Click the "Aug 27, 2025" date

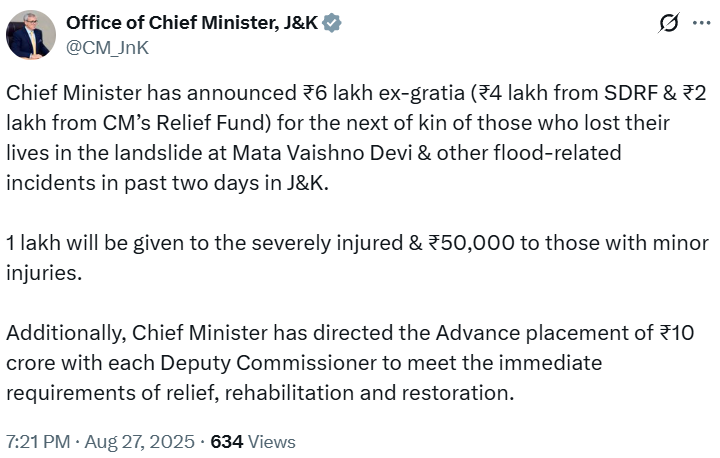click(145, 440)
